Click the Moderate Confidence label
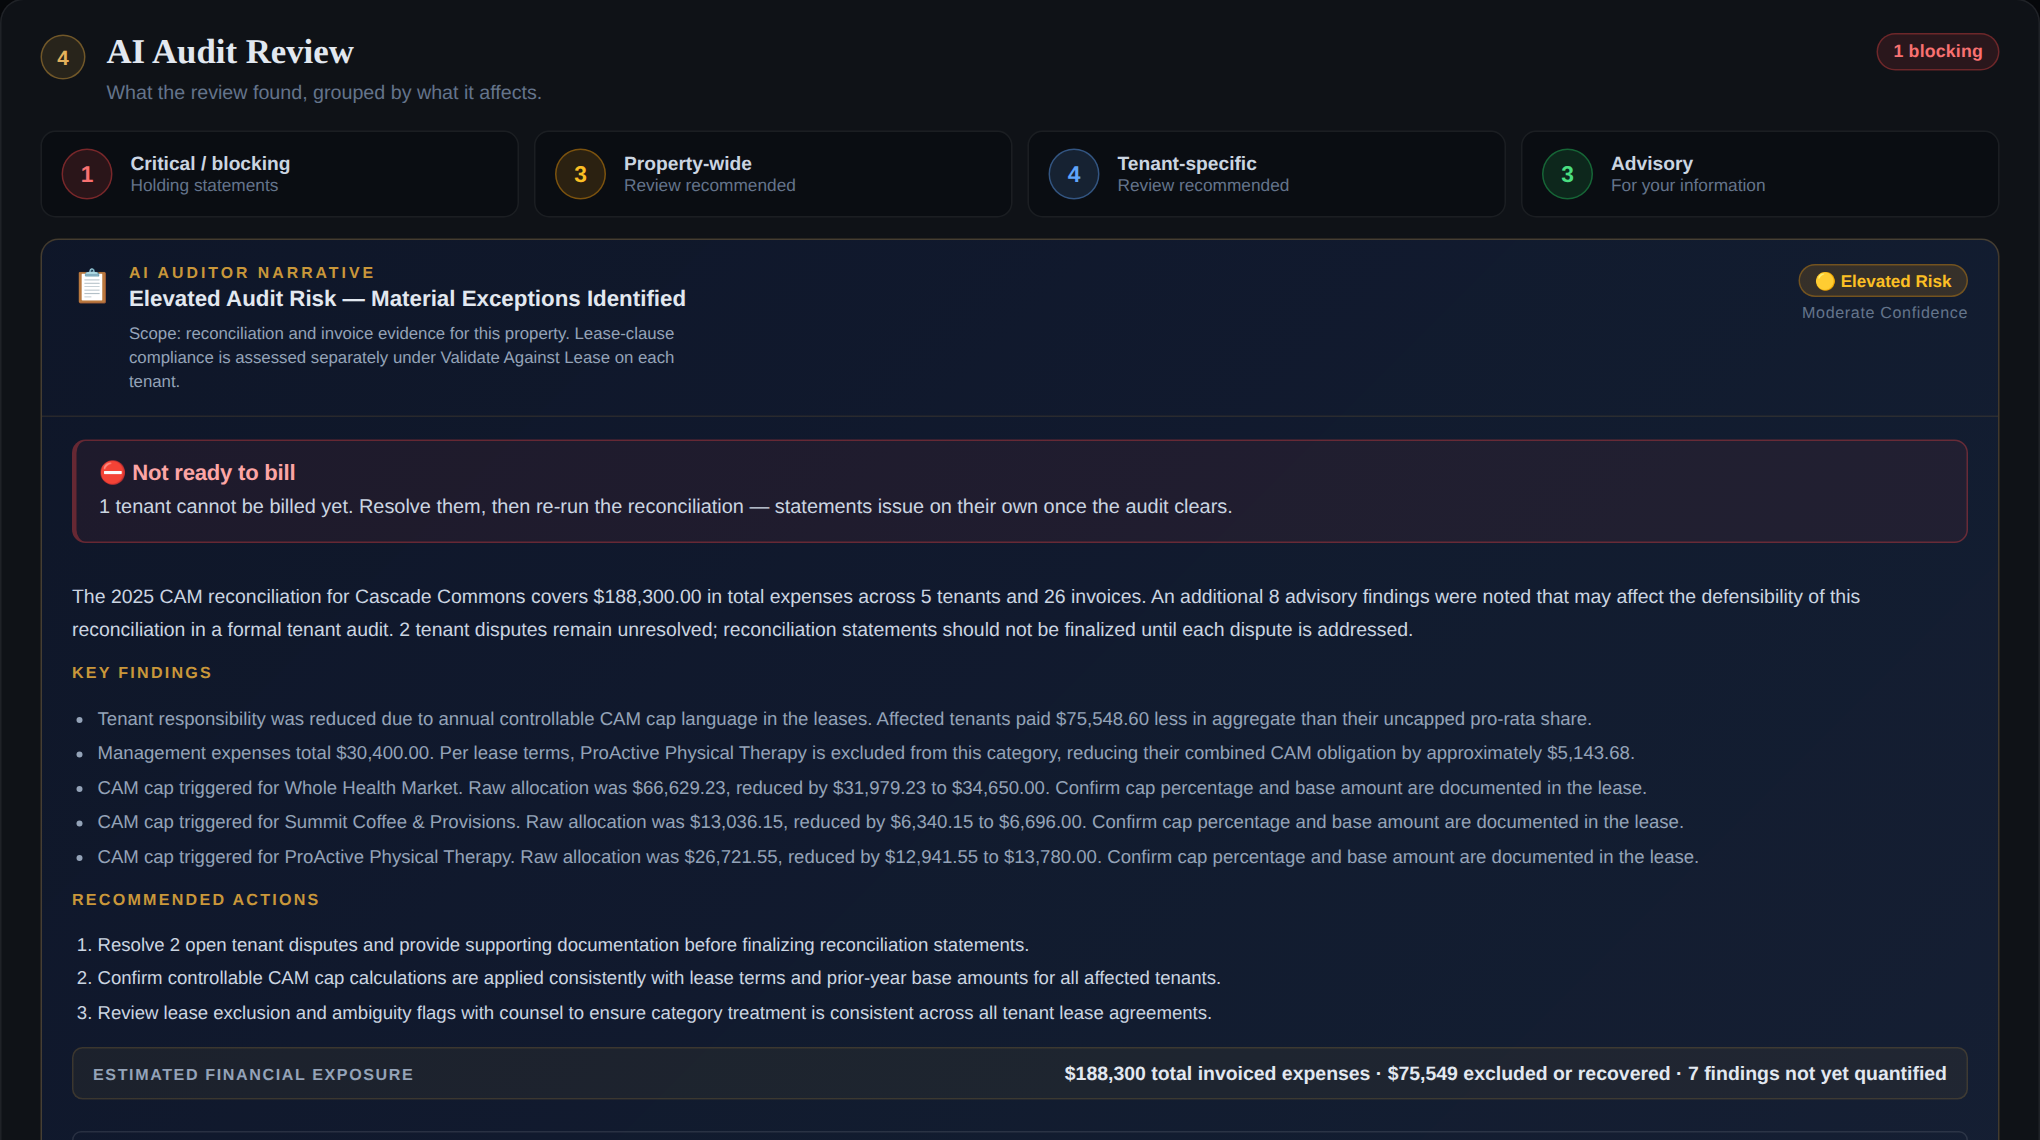Screen dimensions: 2040x1140 point(1884,313)
